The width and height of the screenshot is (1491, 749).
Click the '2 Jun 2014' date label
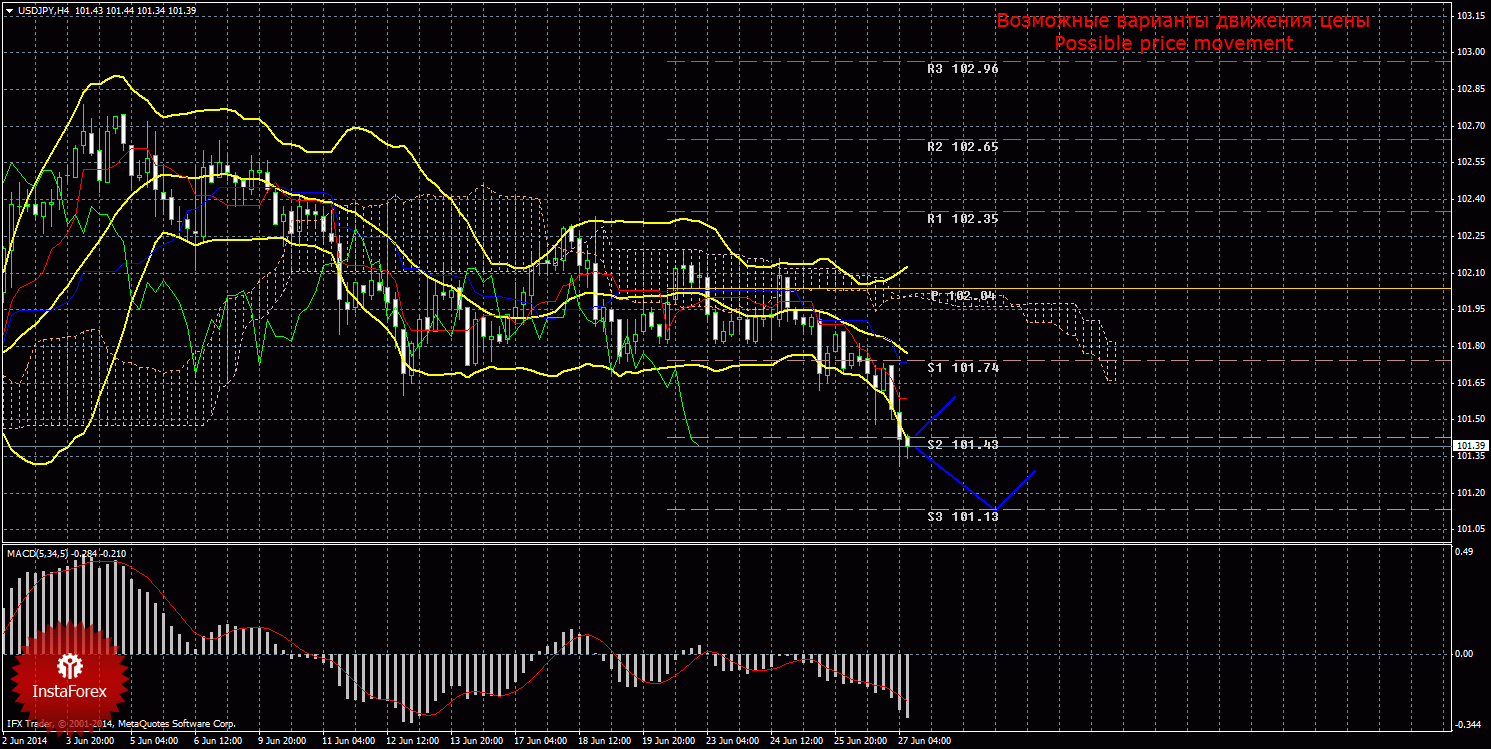pyautogui.click(x=27, y=741)
